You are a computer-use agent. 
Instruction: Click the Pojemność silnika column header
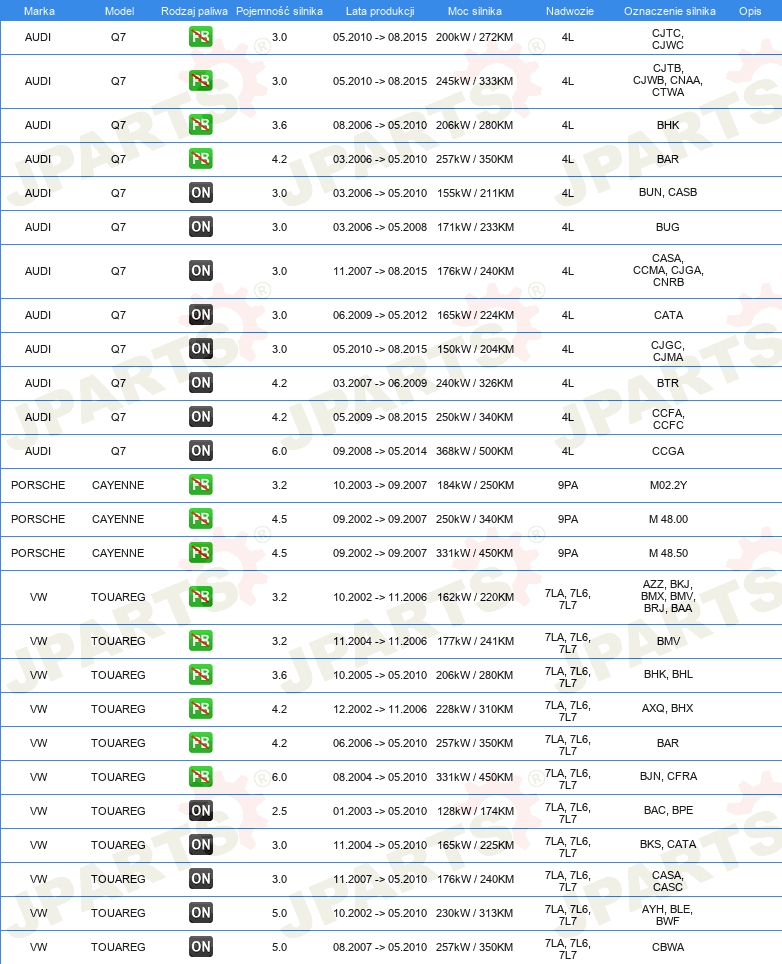pyautogui.click(x=279, y=11)
